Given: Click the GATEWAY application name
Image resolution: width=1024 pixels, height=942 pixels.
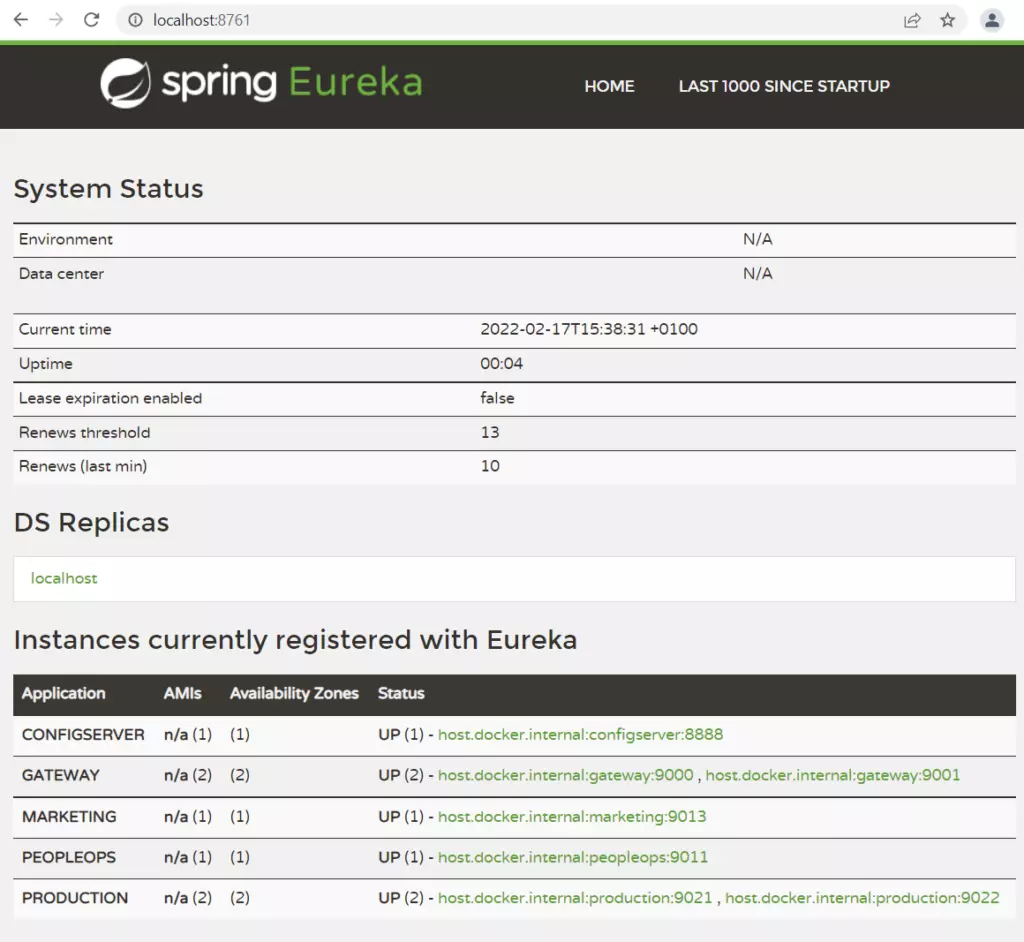Looking at the screenshot, I should (61, 775).
